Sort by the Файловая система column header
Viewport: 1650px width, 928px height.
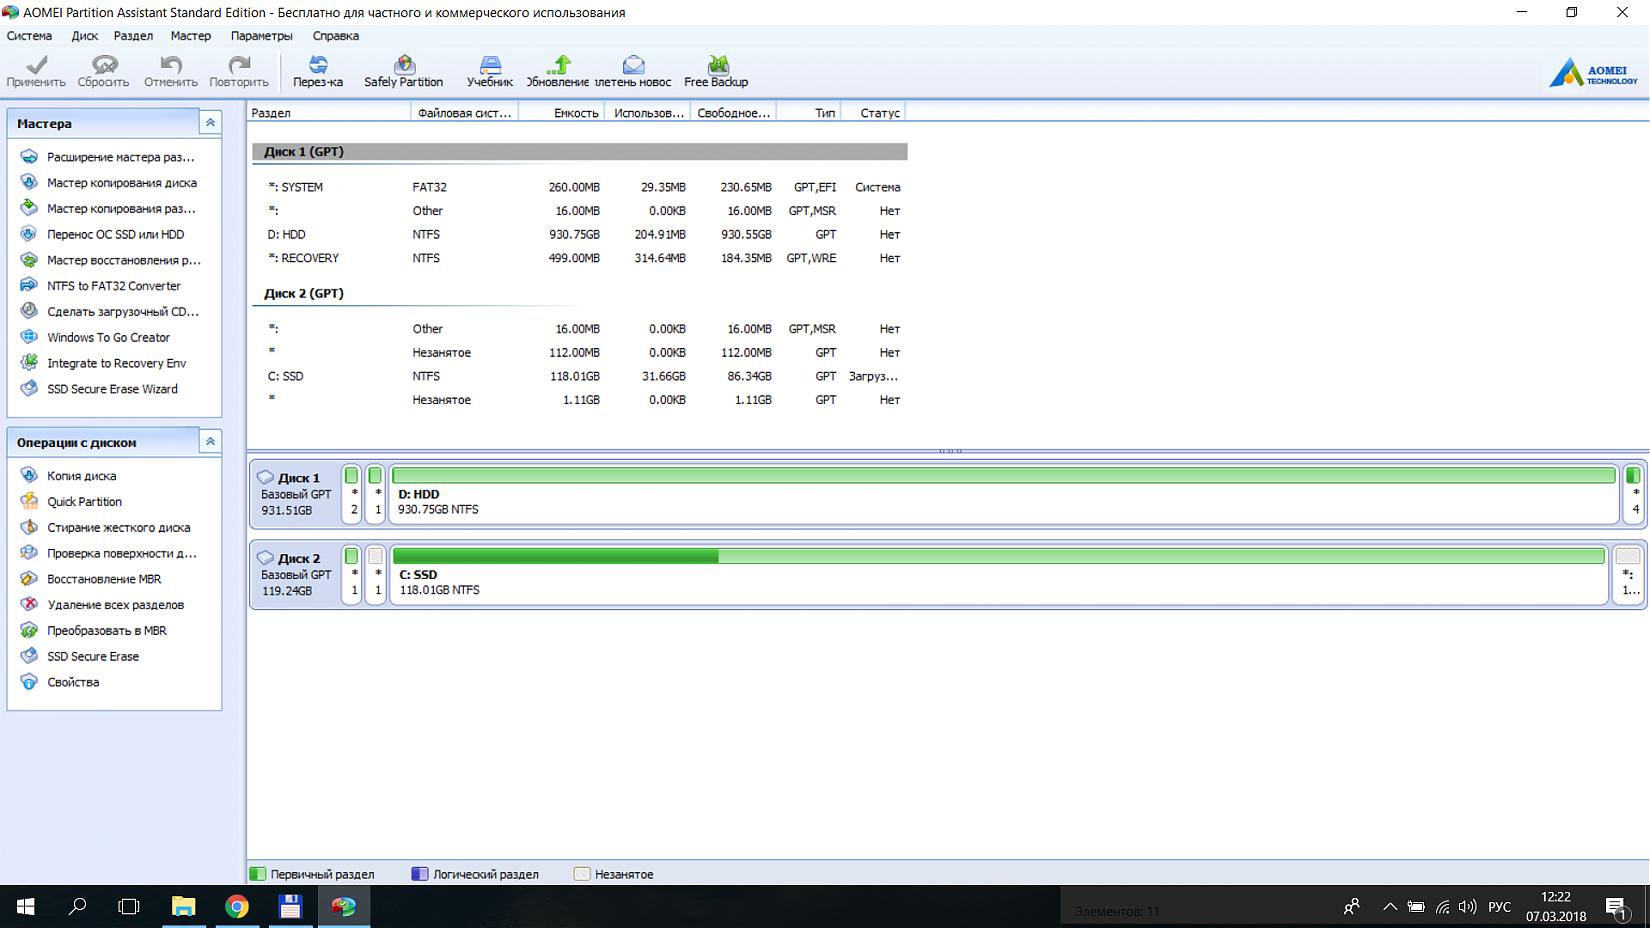point(465,113)
